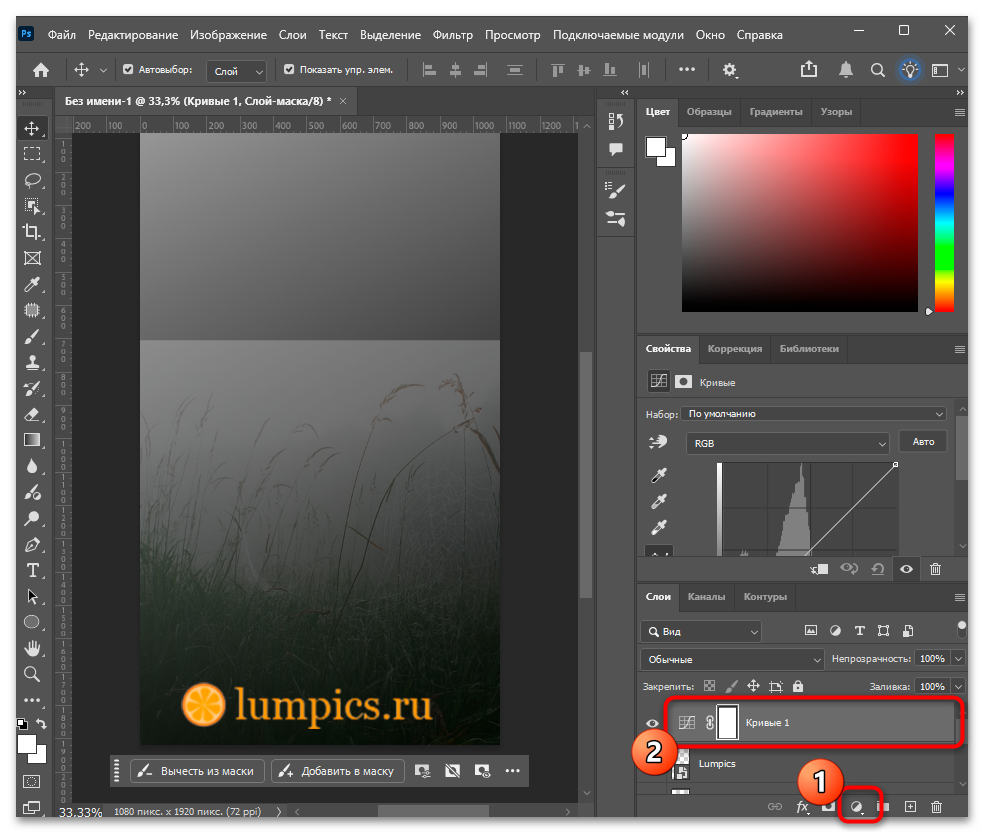Select the Eyedropper tool in the left toolbar
The image size is (984, 833).
click(32, 284)
